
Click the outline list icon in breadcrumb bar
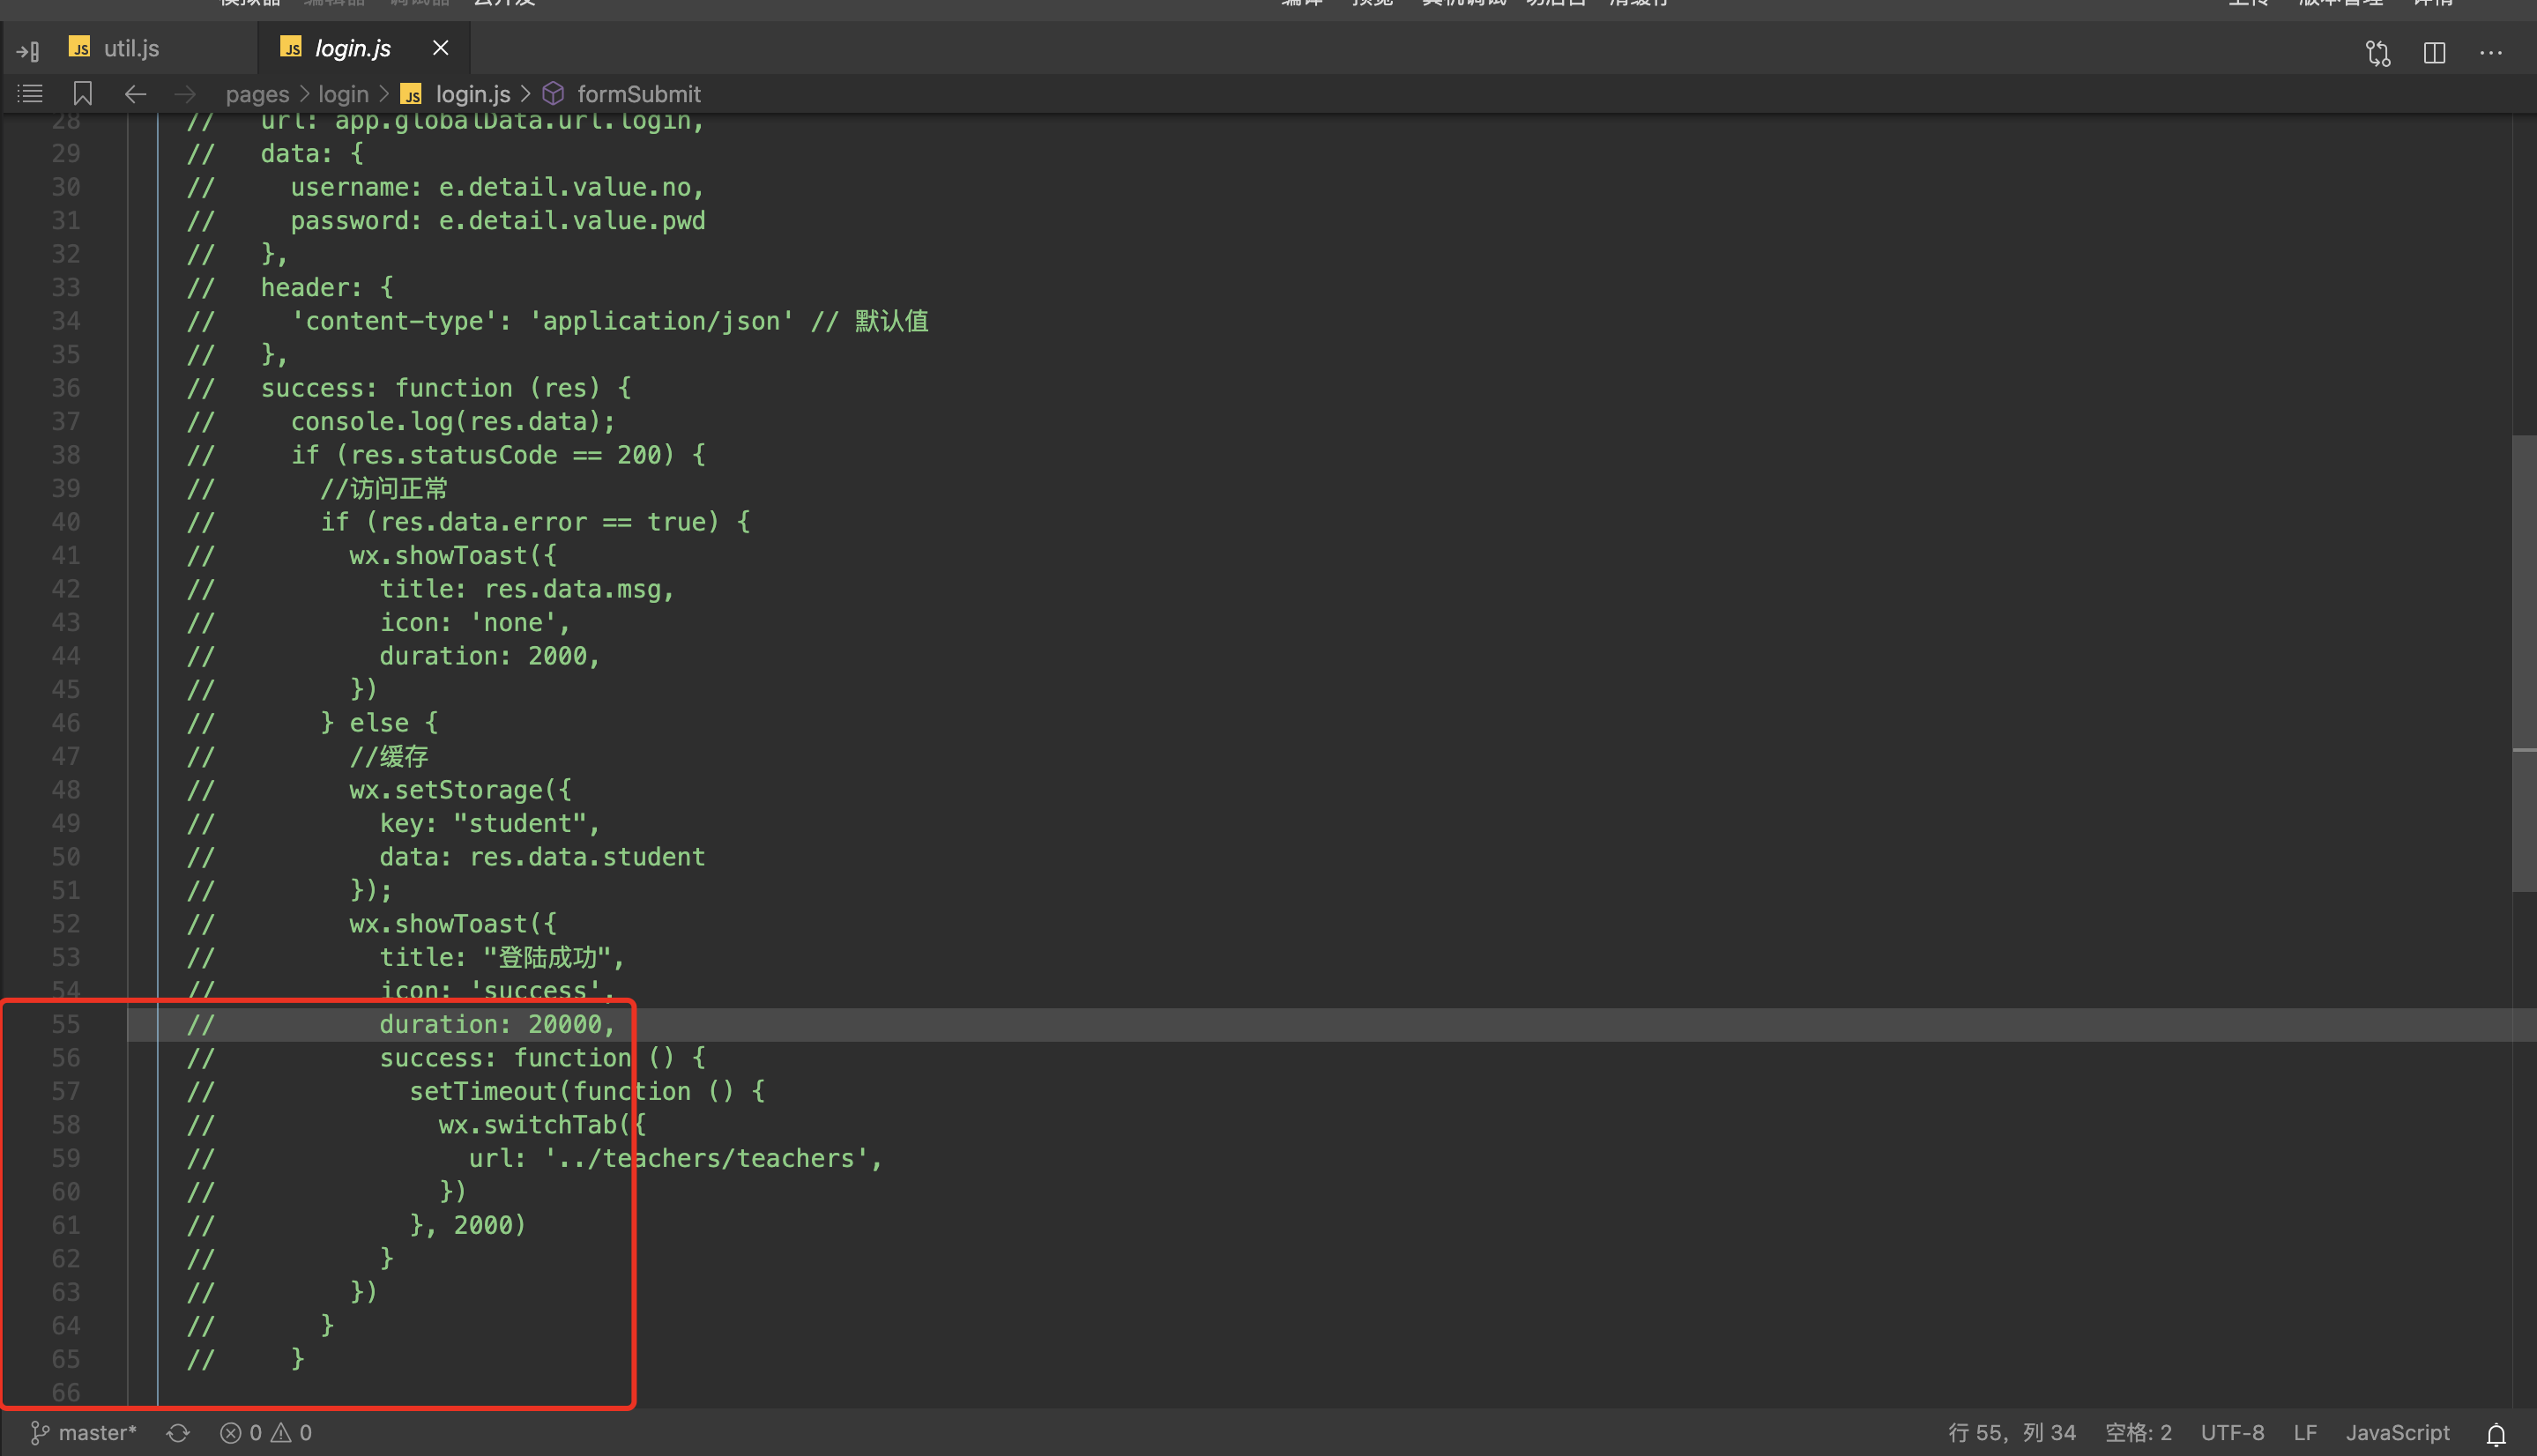coord(30,94)
